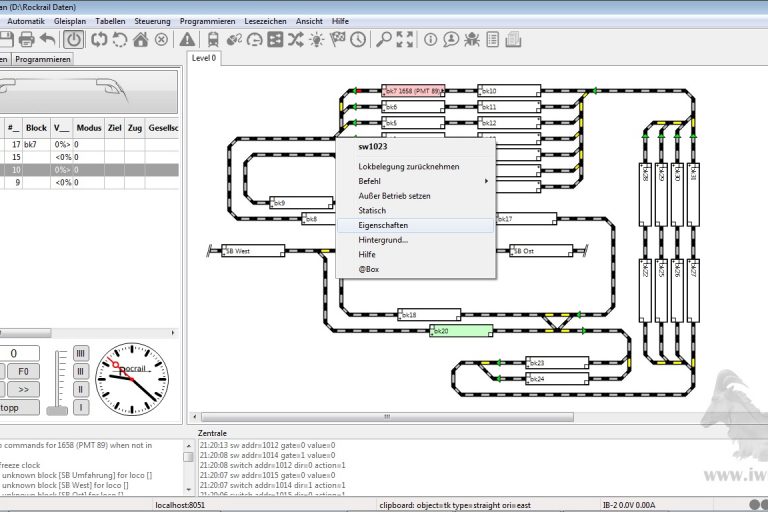Click the user speech bubble icon
Viewport: 768px width, 512px height.
point(451,40)
